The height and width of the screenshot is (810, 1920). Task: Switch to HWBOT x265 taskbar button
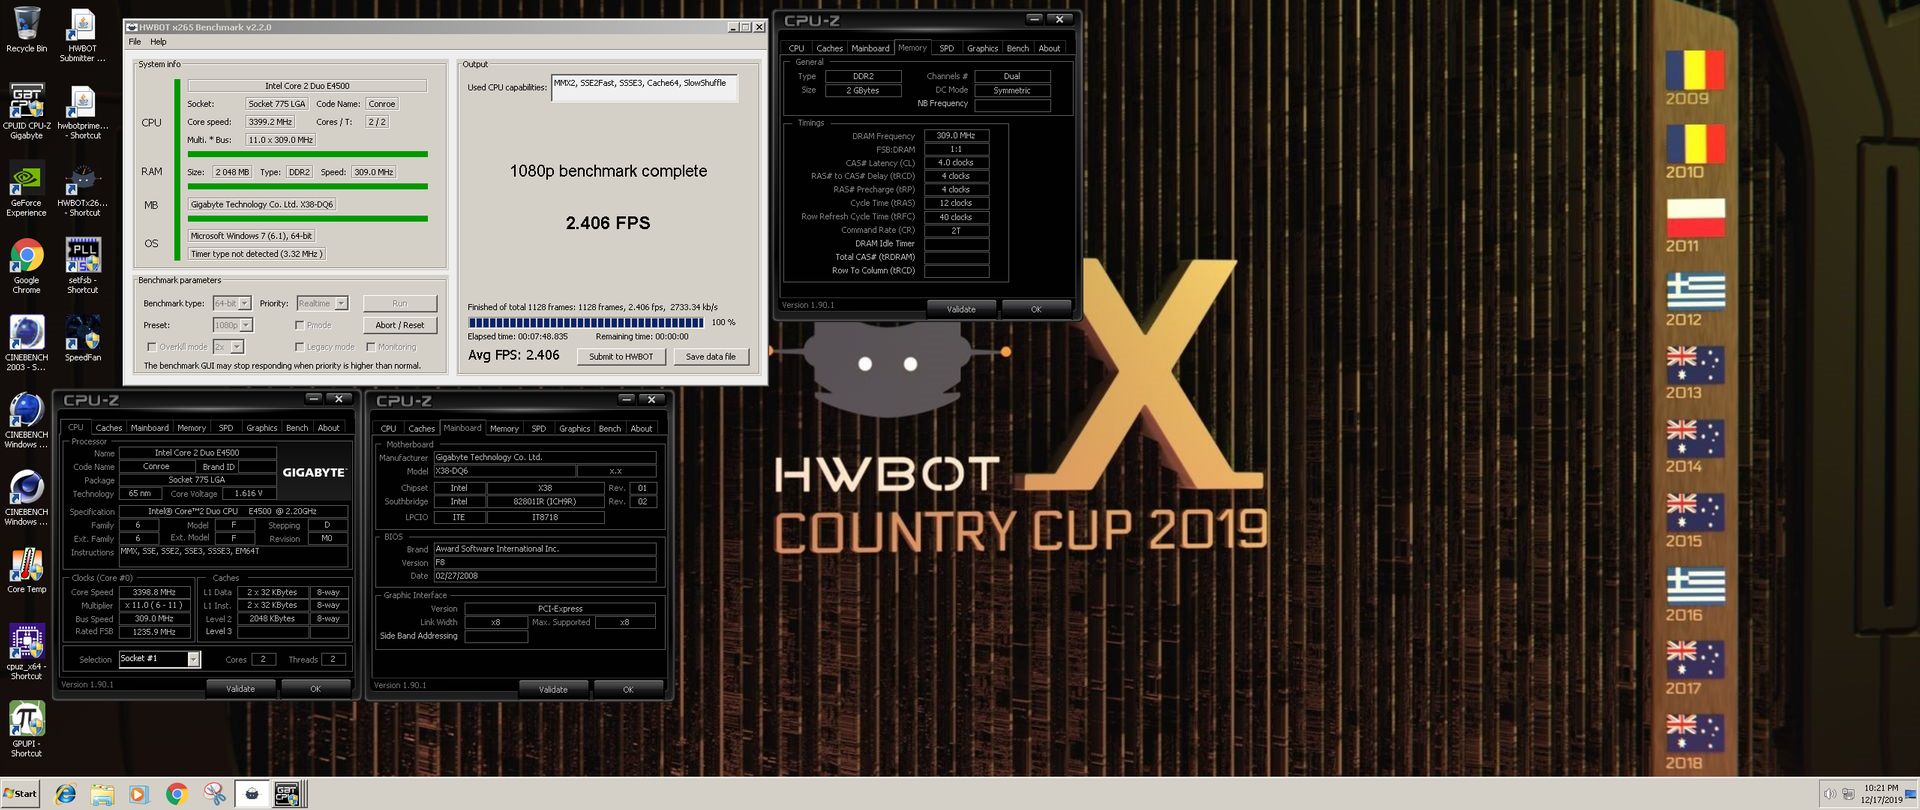pos(252,794)
